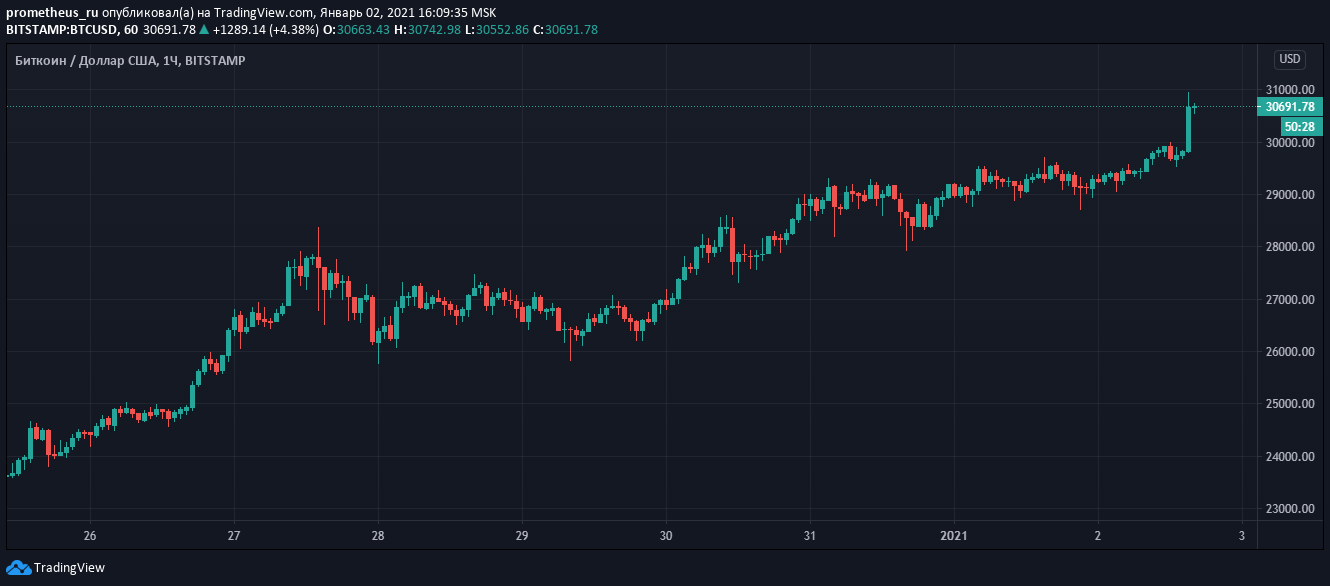This screenshot has width=1330, height=586.
Task: Click the chart title Биткоин / Доллар США
Action: [86, 61]
